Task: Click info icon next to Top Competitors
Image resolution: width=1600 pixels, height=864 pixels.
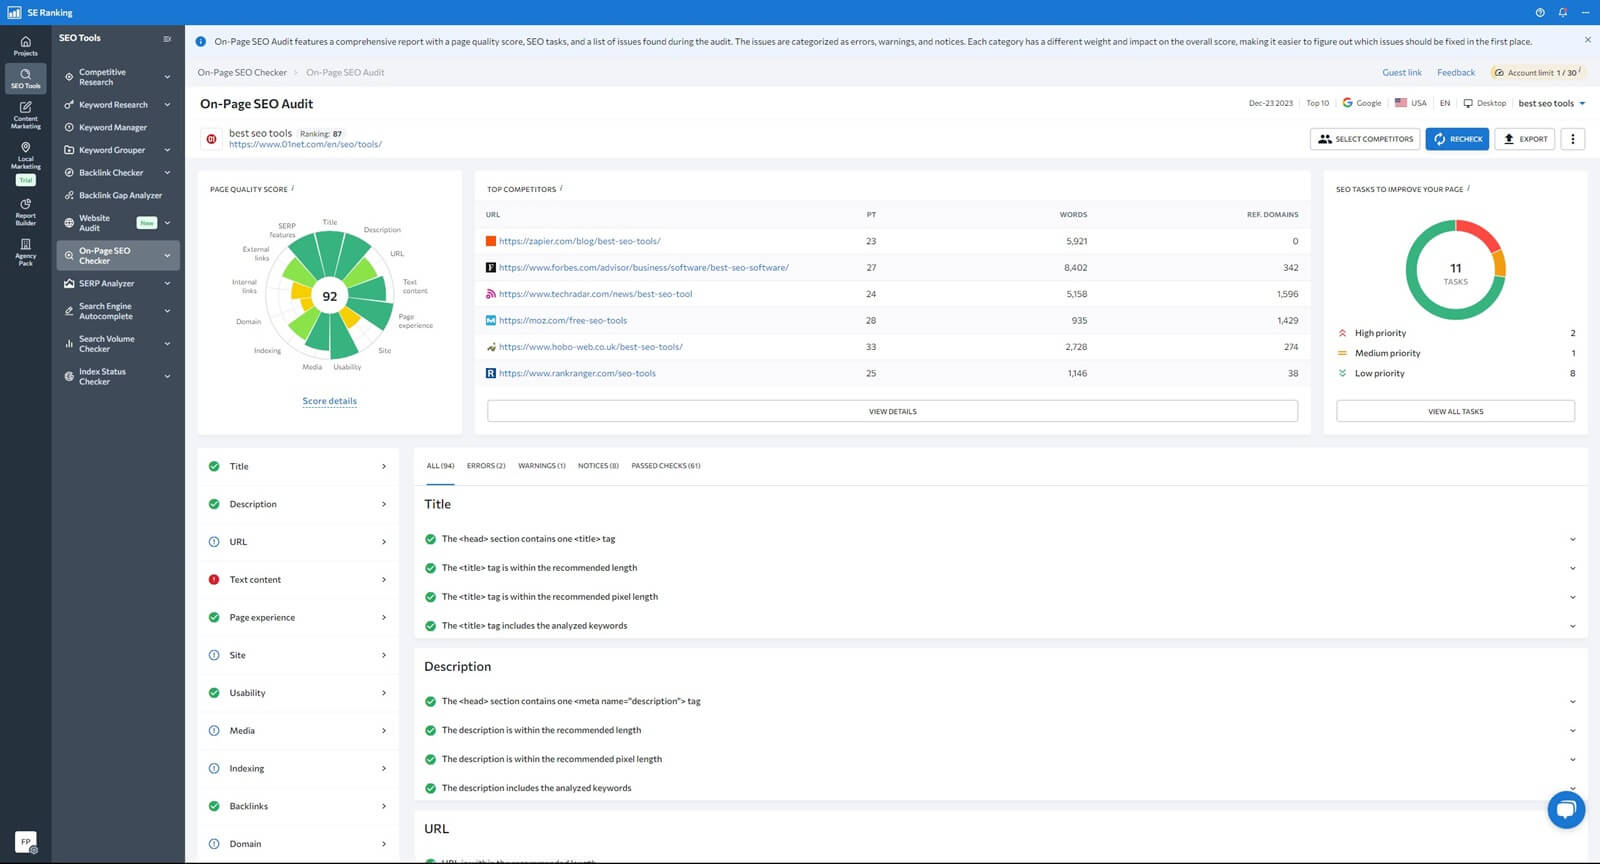Action: coord(561,188)
